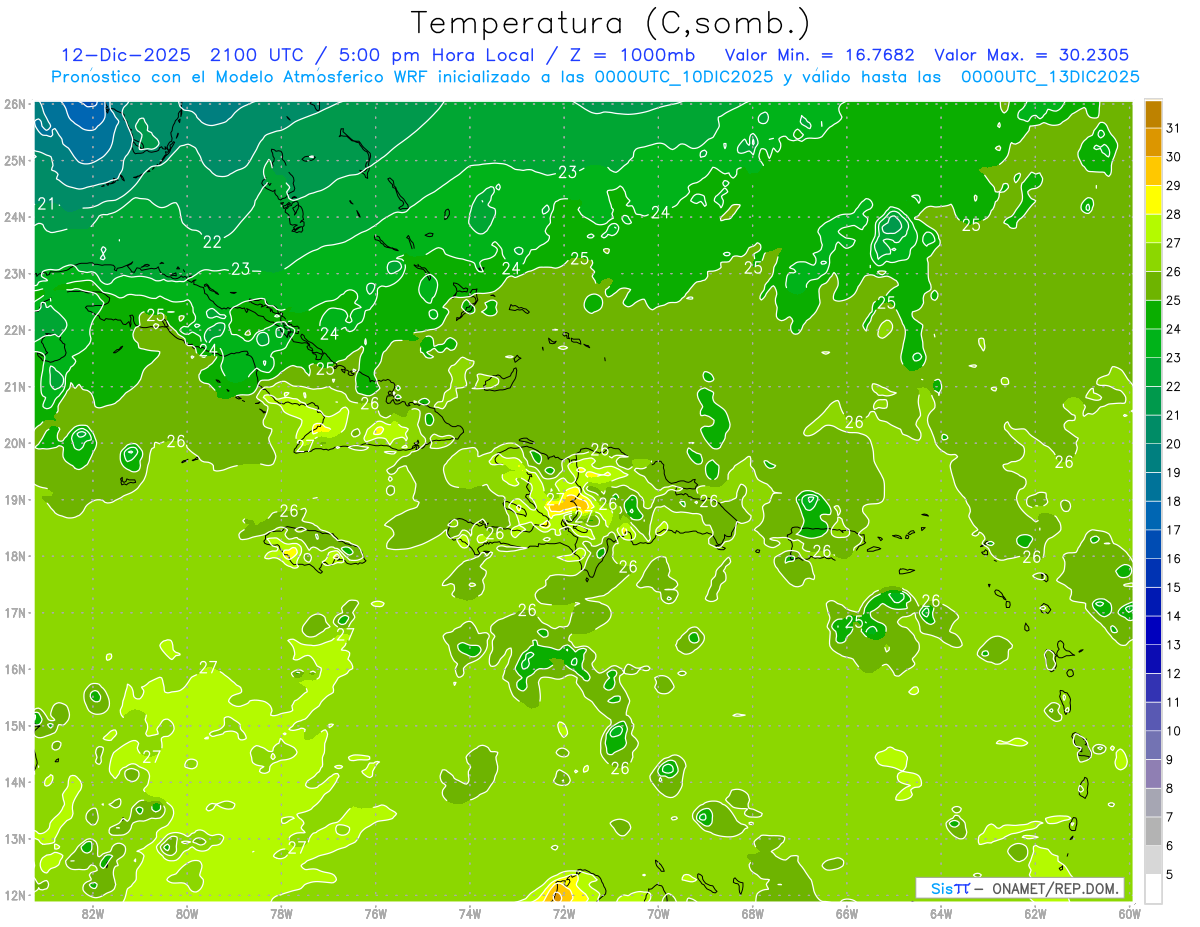Click the '70W' longitude axis label
Viewport: 1200px width, 927px height.
click(658, 913)
